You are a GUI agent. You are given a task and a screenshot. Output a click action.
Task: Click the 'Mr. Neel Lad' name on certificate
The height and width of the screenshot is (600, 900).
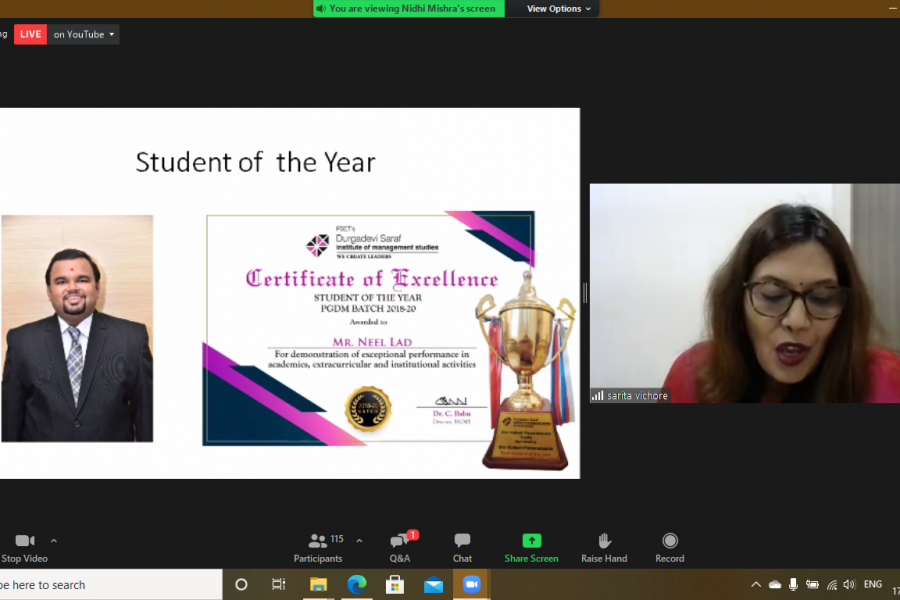pyautogui.click(x=372, y=342)
